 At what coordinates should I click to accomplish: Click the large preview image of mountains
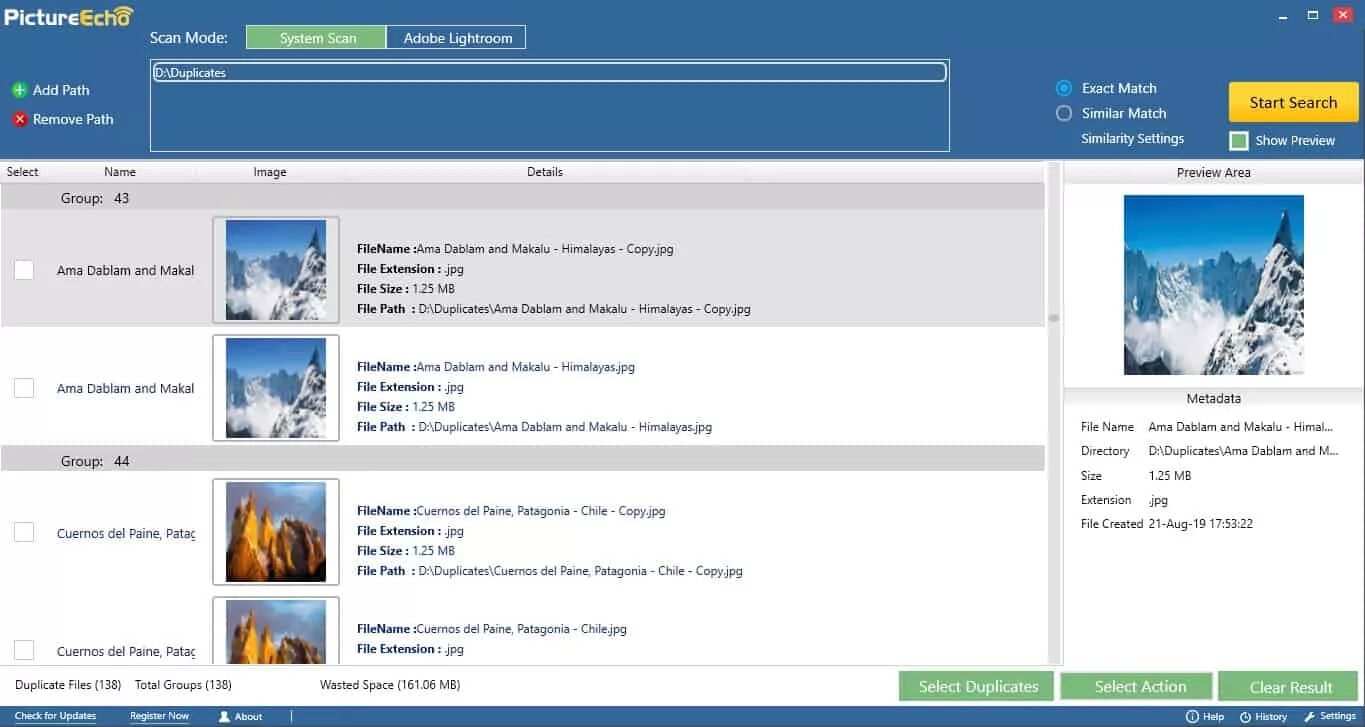point(1213,285)
